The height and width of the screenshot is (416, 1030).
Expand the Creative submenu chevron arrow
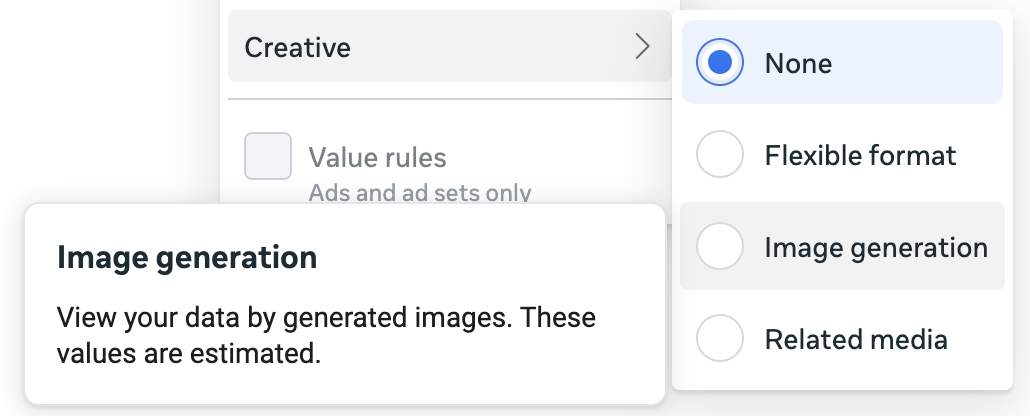[x=642, y=46]
